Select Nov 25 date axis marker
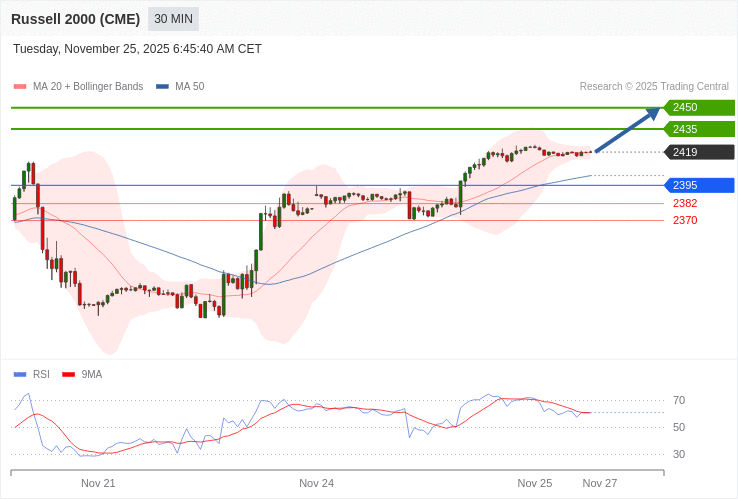This screenshot has width=738, height=500. click(x=535, y=483)
